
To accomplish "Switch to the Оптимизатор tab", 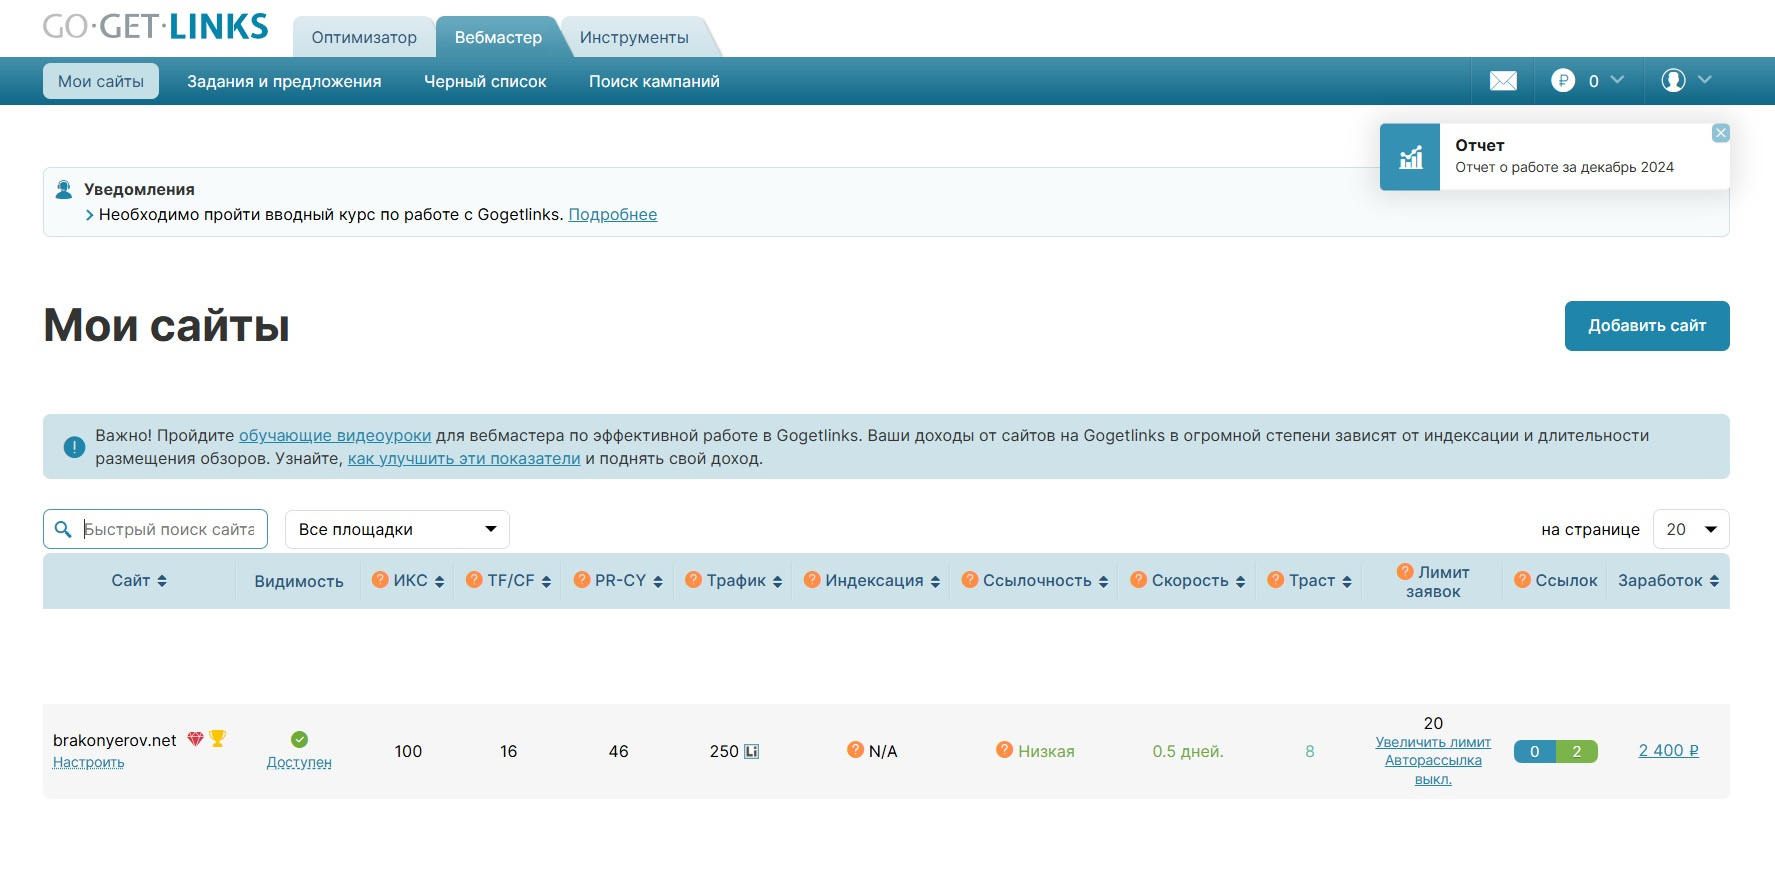I will (x=364, y=37).
